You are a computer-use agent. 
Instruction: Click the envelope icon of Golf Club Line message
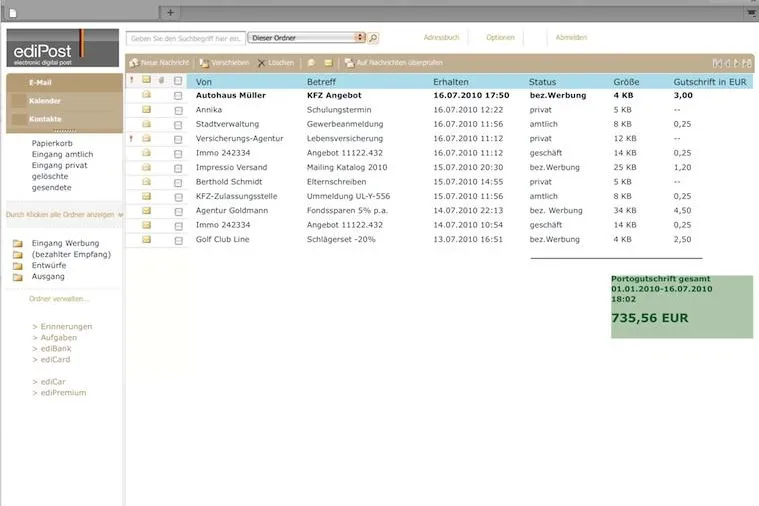click(x=146, y=239)
